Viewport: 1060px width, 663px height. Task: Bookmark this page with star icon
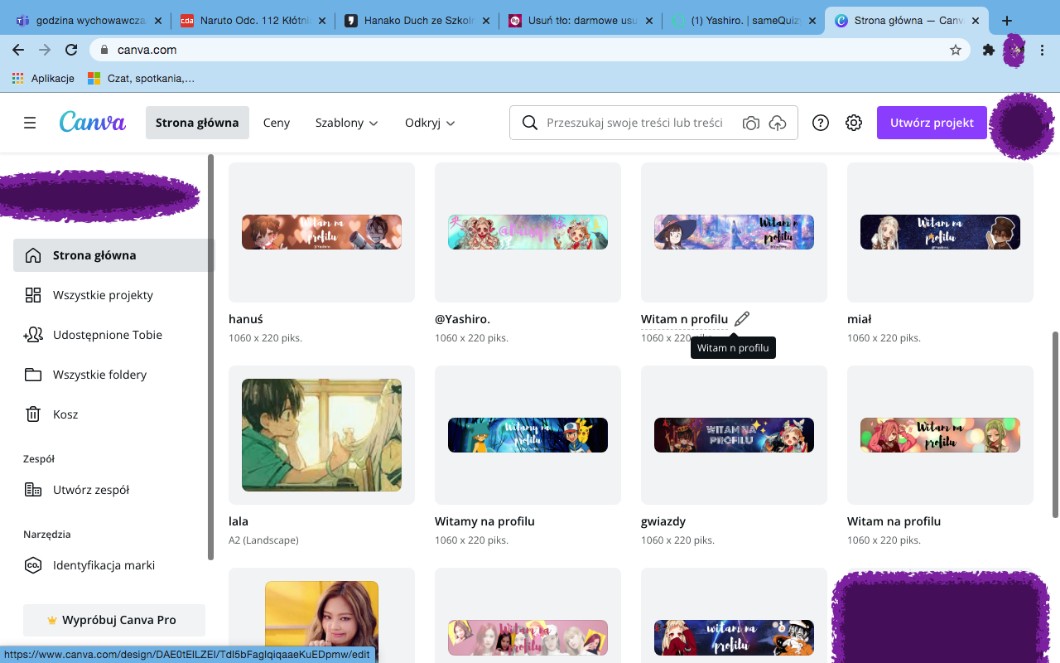[x=955, y=50]
